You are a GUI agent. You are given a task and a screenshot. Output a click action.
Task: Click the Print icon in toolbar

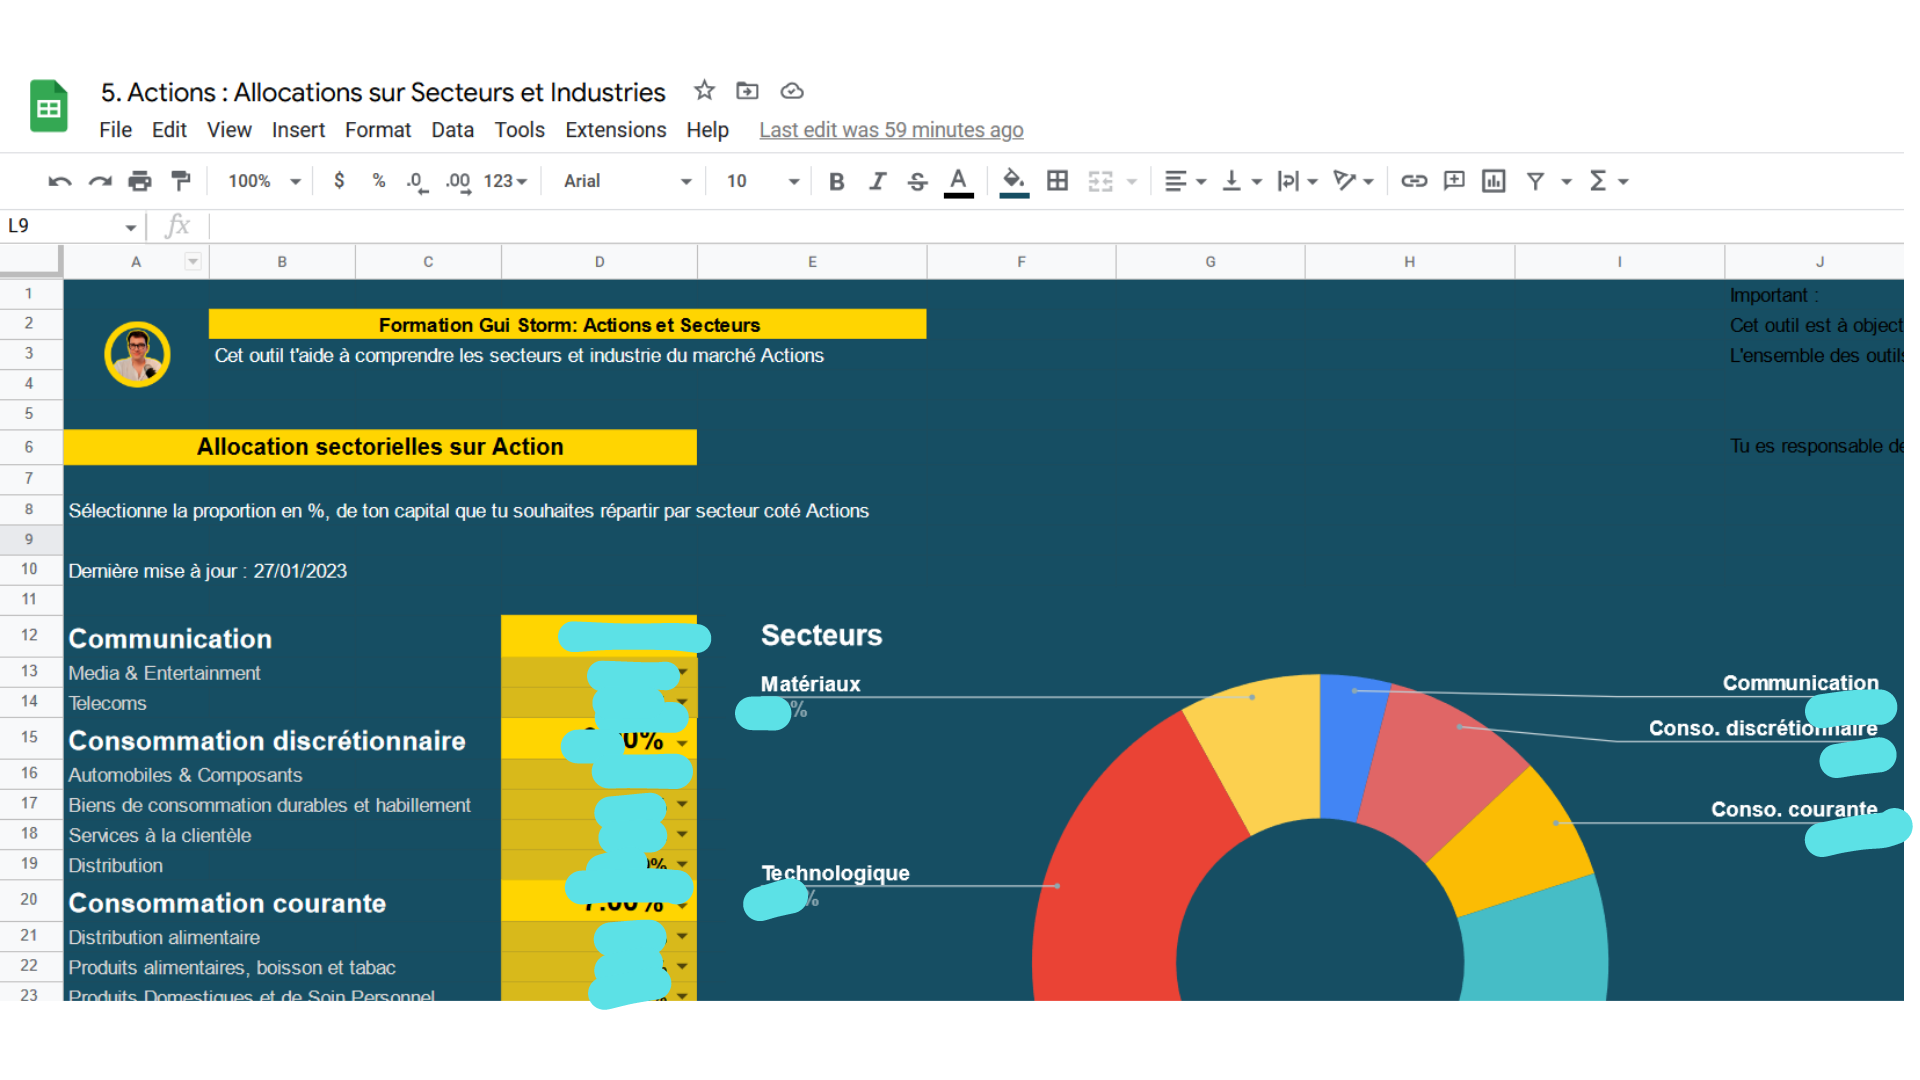click(140, 181)
